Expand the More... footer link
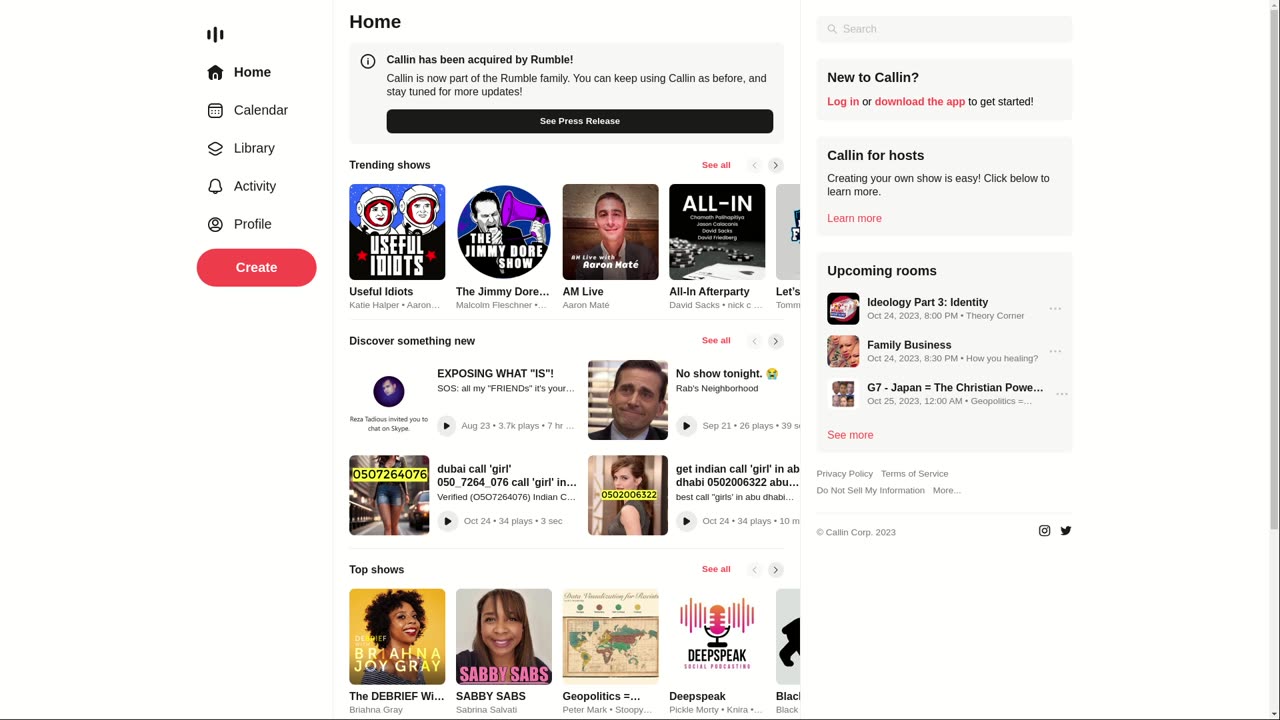Viewport: 1280px width, 720px height. pyautogui.click(x=946, y=491)
